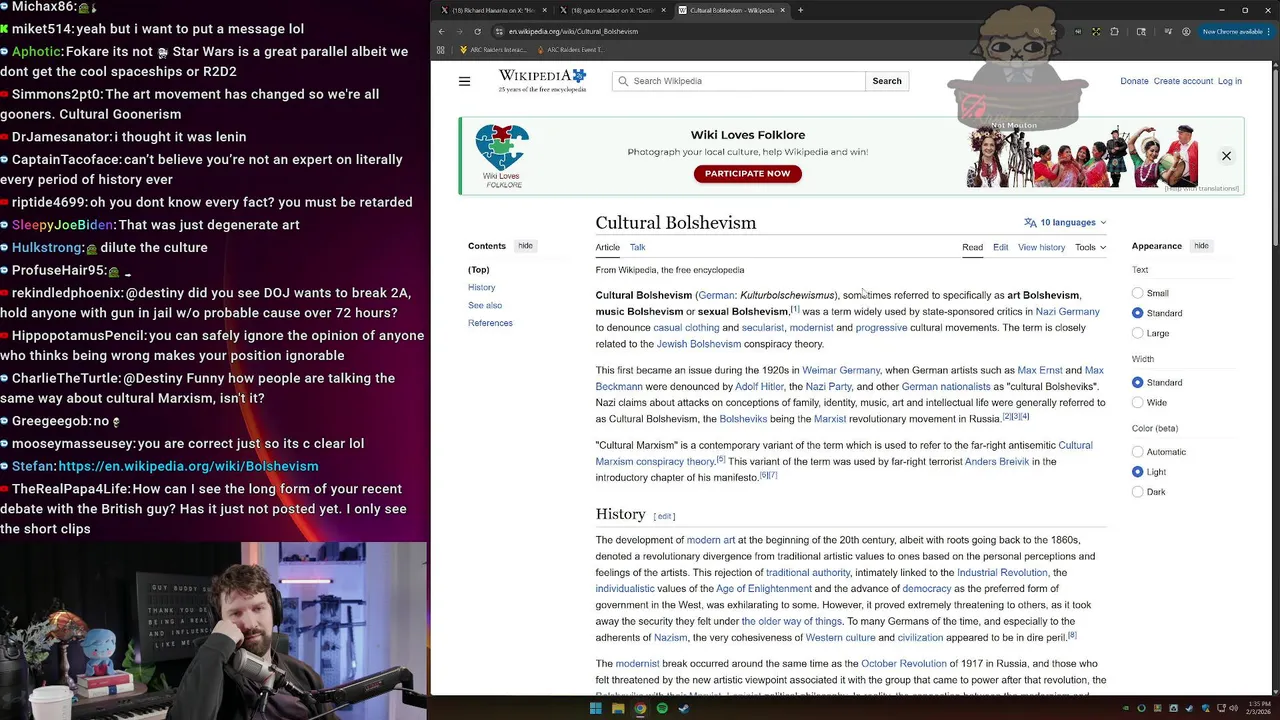Open the ARC Raiders Event T... bookmark
The width and height of the screenshot is (1280, 720).
click(x=570, y=49)
